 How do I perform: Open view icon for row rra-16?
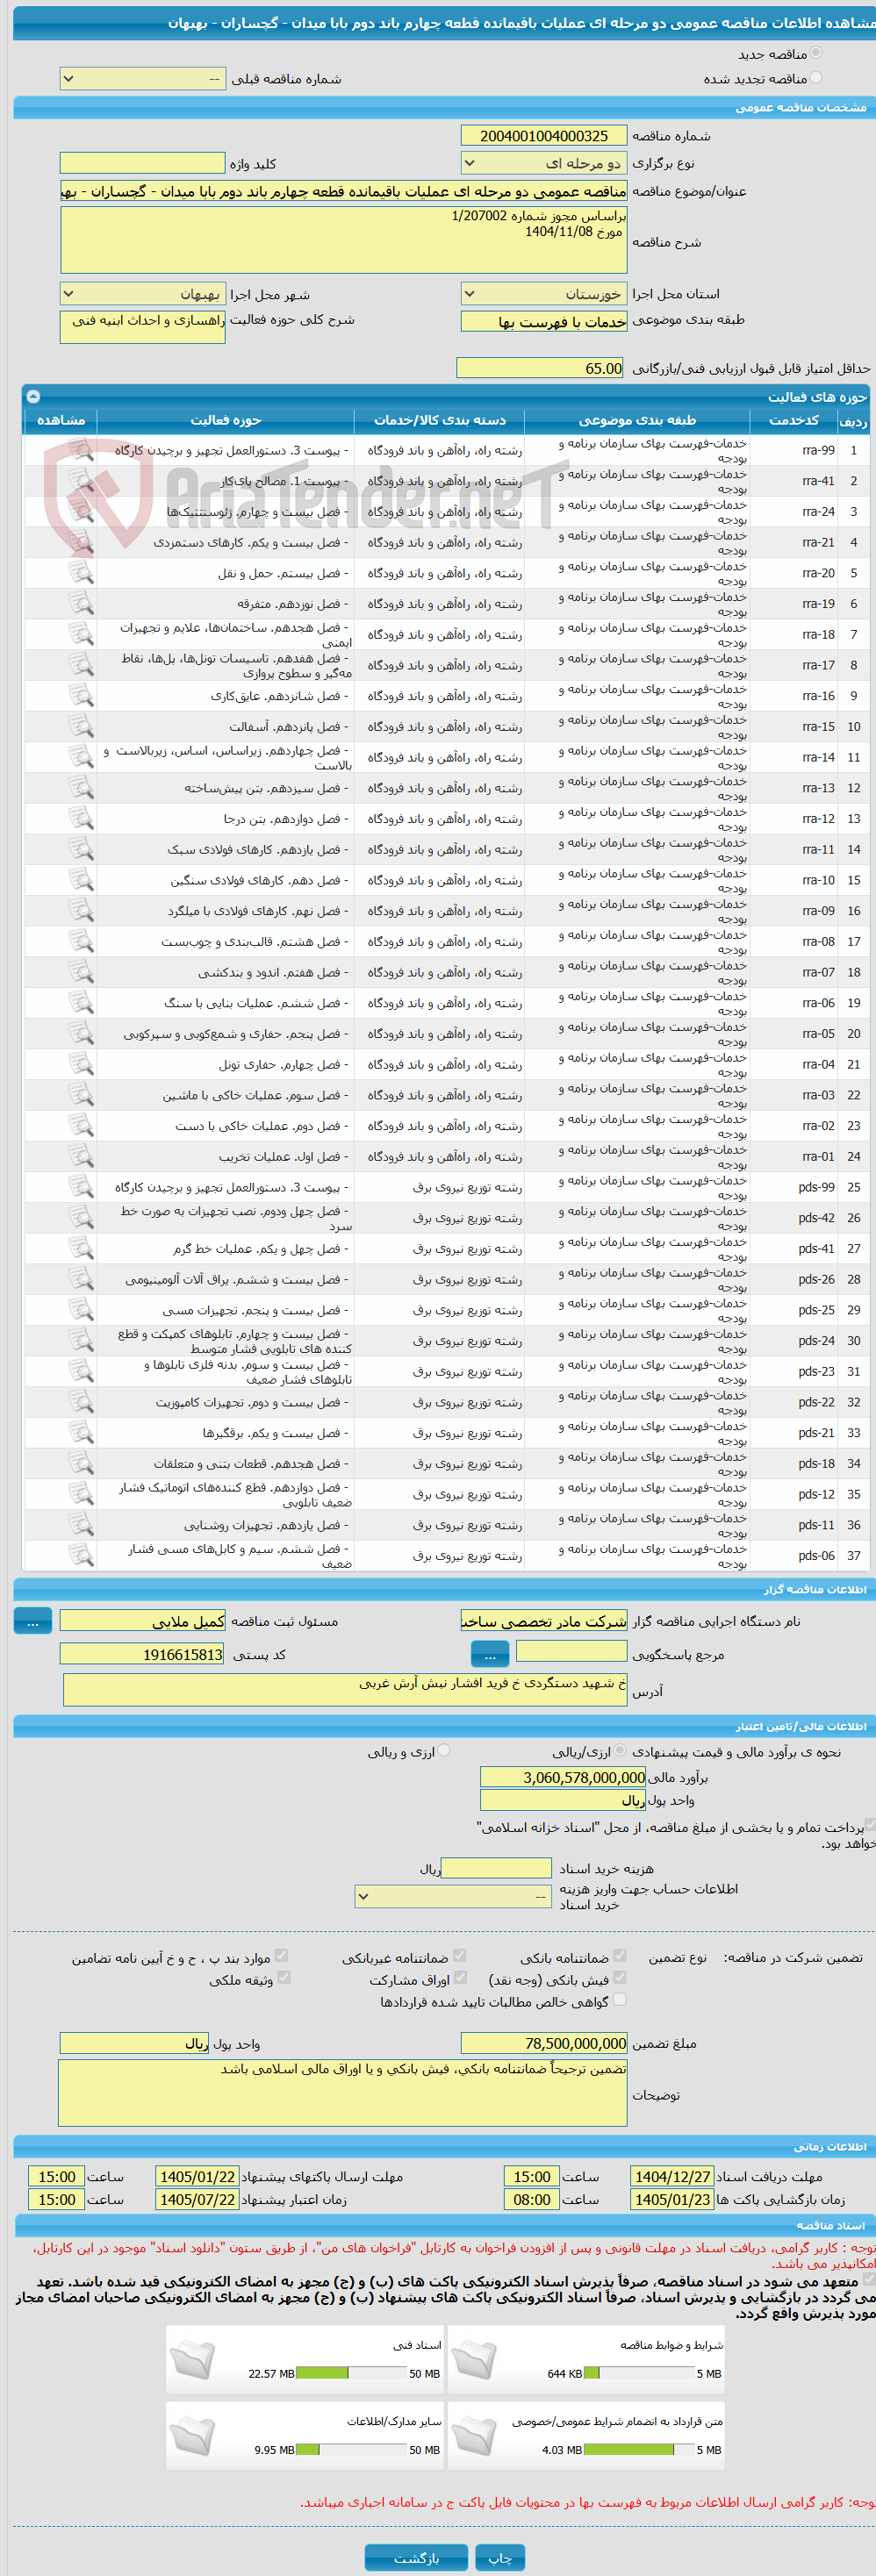80,695
